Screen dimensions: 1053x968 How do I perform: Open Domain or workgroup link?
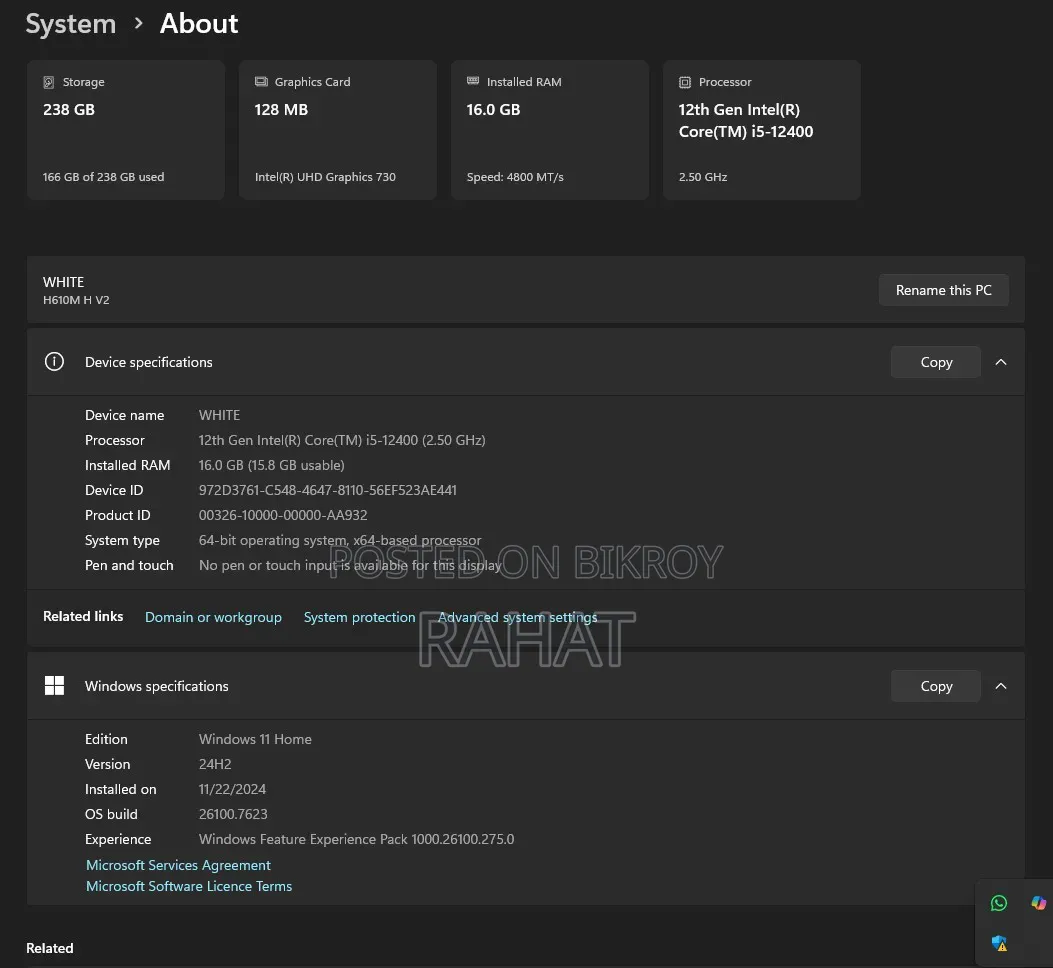click(x=213, y=617)
